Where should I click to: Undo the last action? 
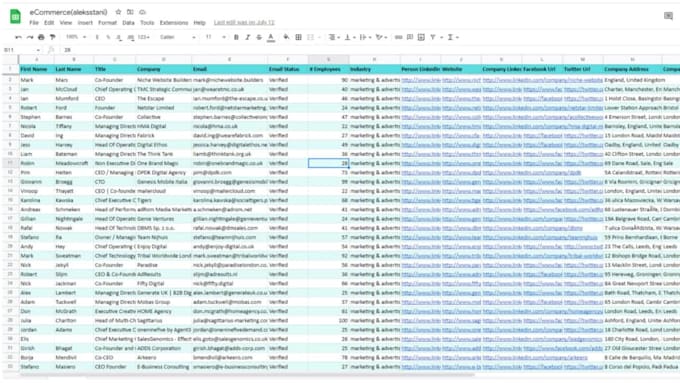tap(18, 37)
